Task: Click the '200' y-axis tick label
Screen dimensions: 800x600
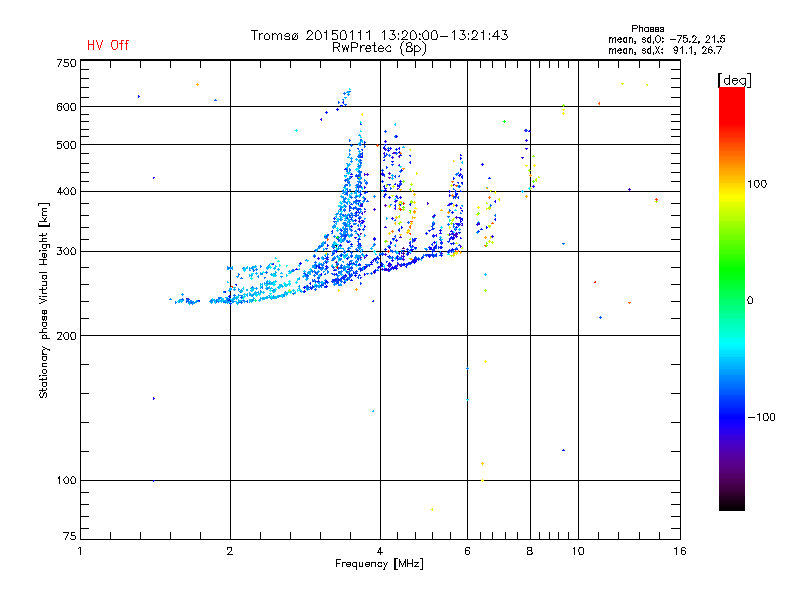Action: pos(66,336)
